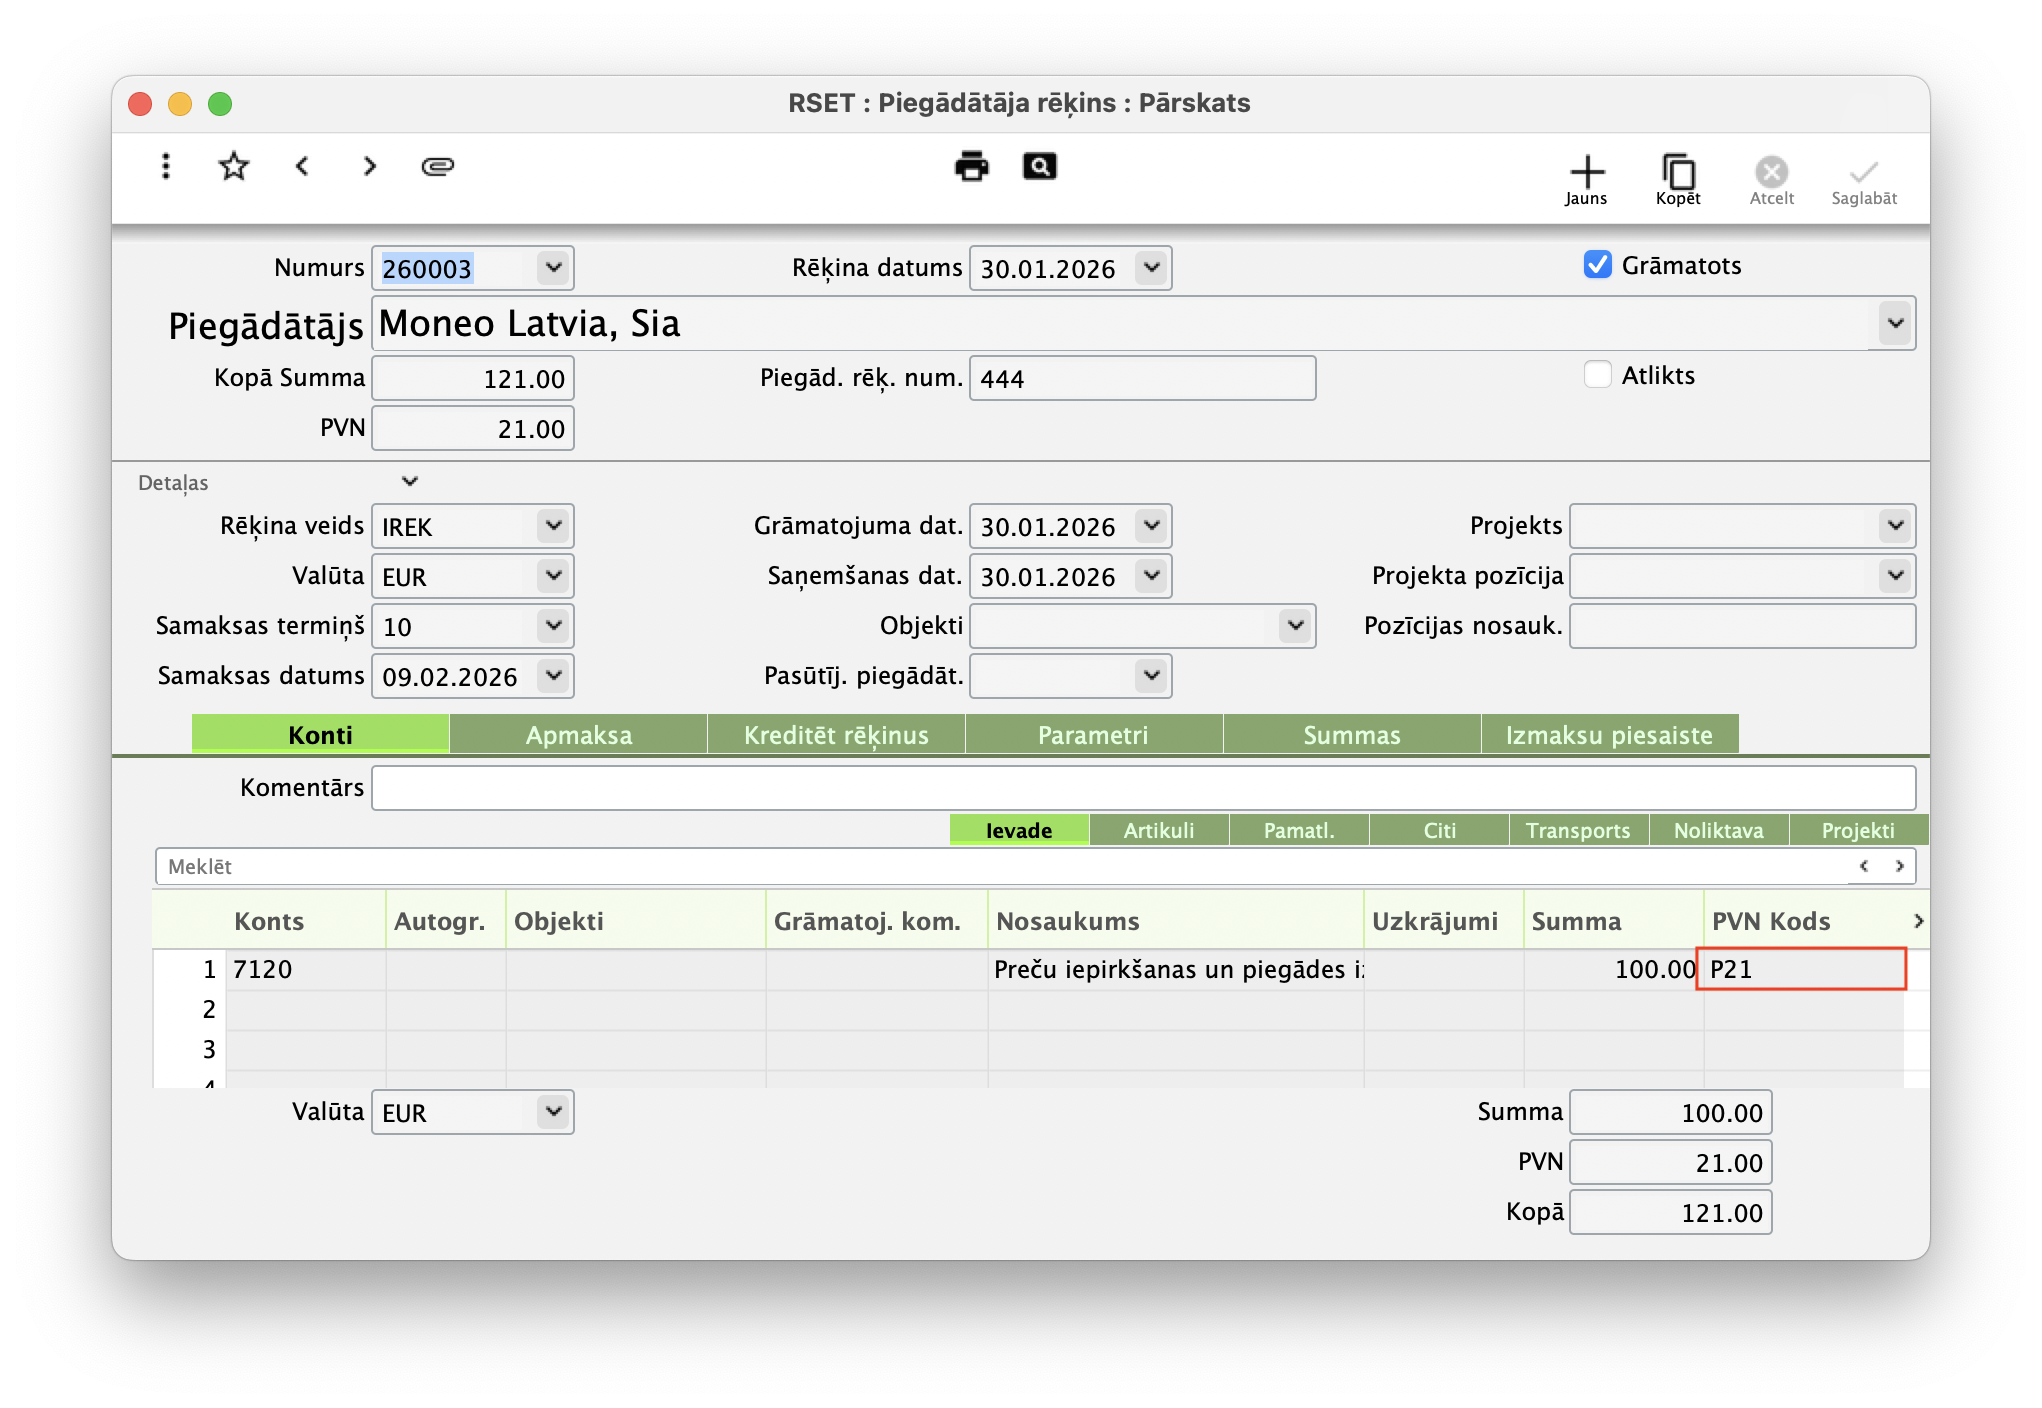Screen dimensions: 2042x1408
Task: Expand the Piegādātājs supplier dropdown
Action: coord(1894,323)
